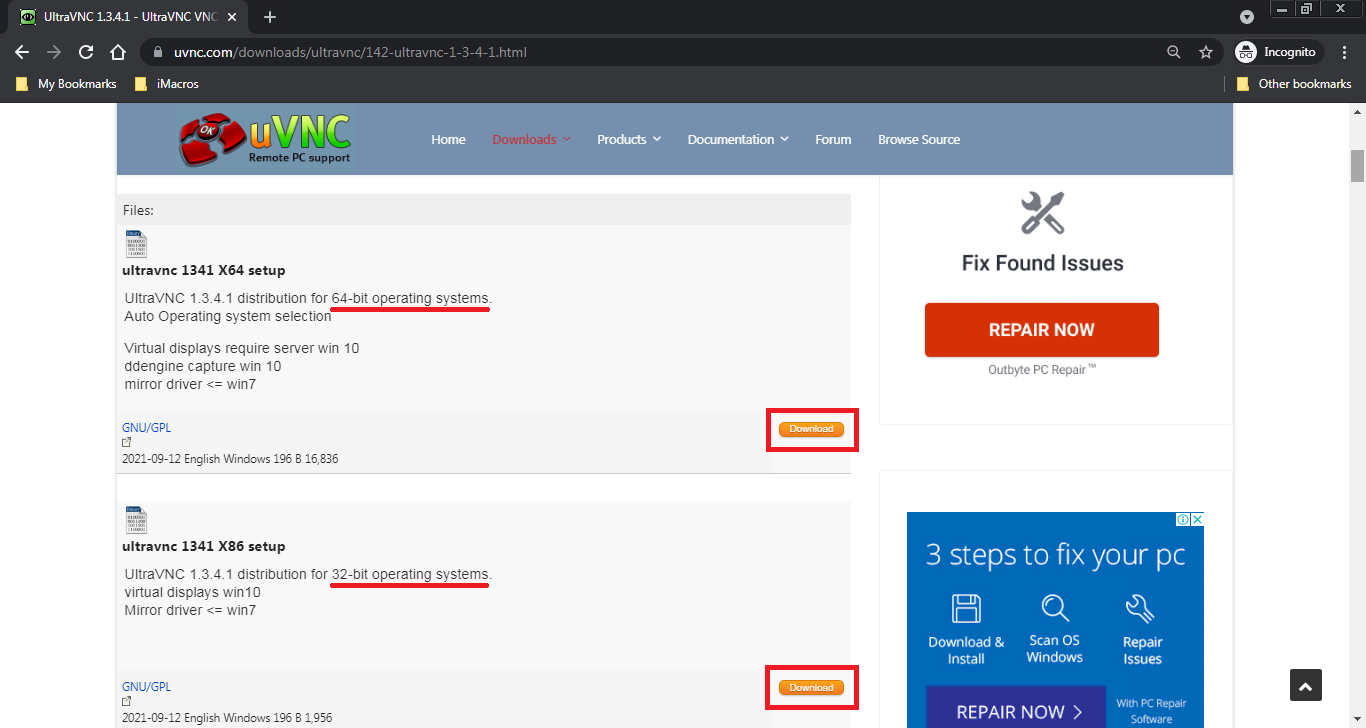Expand the Downloads menu
This screenshot has width=1366, height=728.
click(531, 139)
